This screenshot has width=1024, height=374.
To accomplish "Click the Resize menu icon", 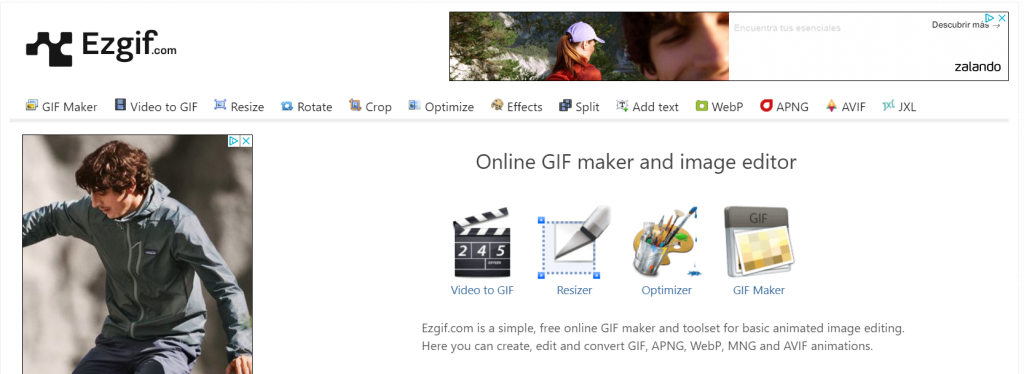I will coord(220,105).
